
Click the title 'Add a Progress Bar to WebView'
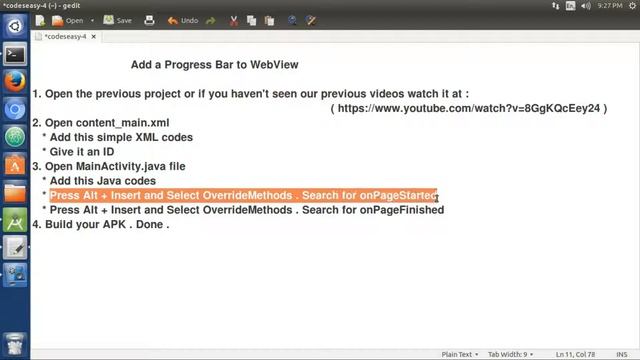click(x=214, y=64)
